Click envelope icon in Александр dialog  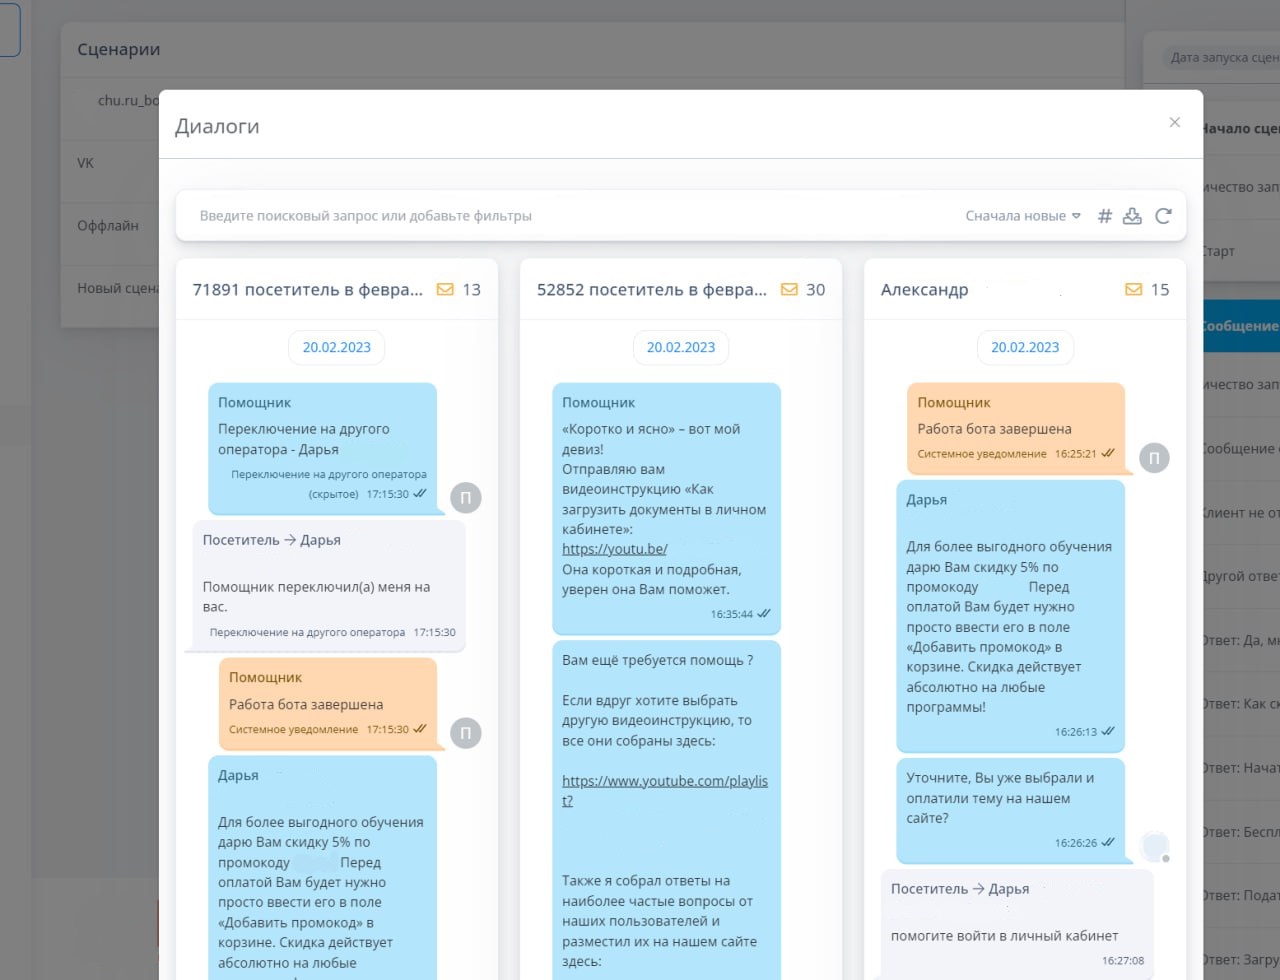coord(1133,290)
